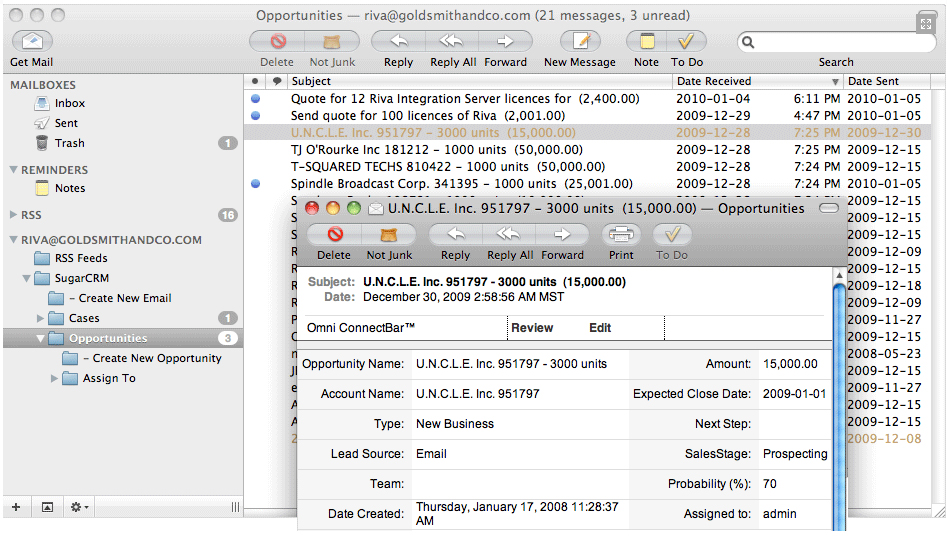Click Delete in the message window
Viewport: 947px width, 536px height.
[x=335, y=234]
